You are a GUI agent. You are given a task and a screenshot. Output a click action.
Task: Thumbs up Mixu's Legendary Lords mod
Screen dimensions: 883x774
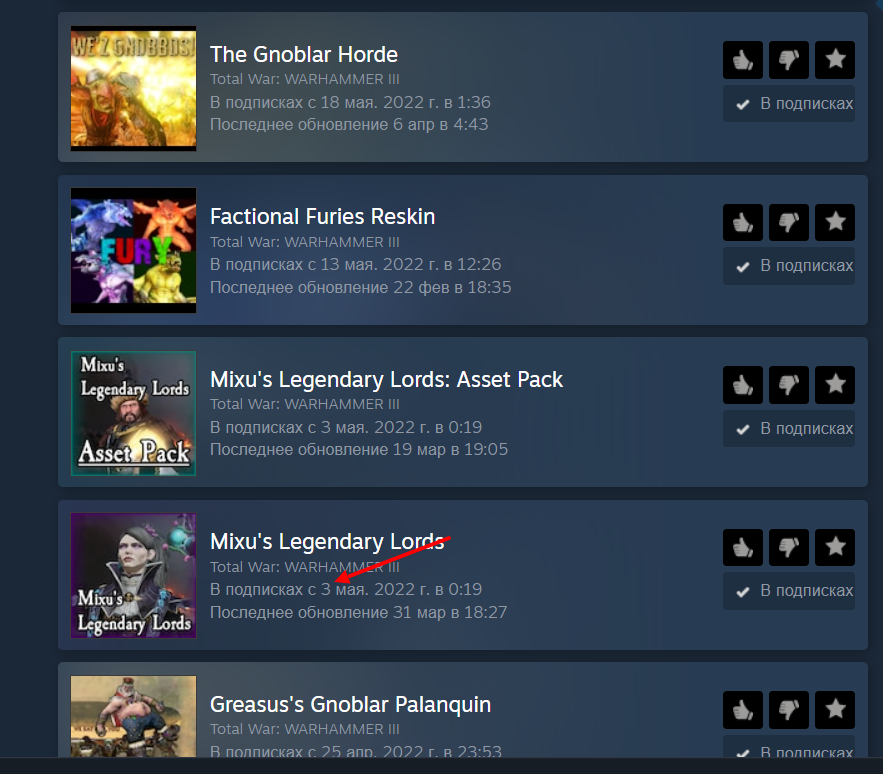pos(743,548)
